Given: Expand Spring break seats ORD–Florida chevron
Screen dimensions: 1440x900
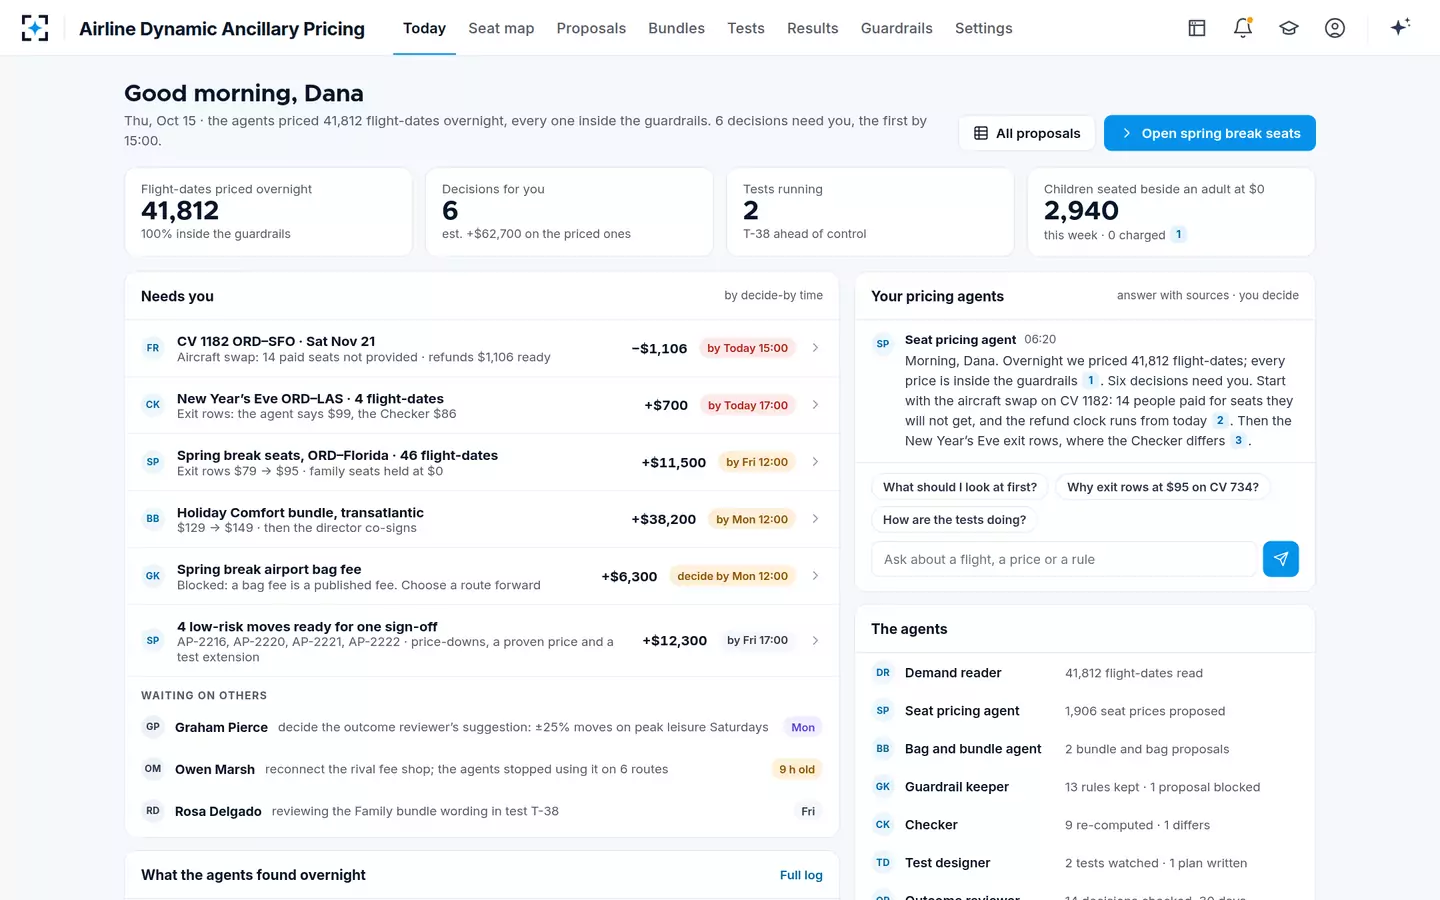Looking at the screenshot, I should tap(815, 462).
